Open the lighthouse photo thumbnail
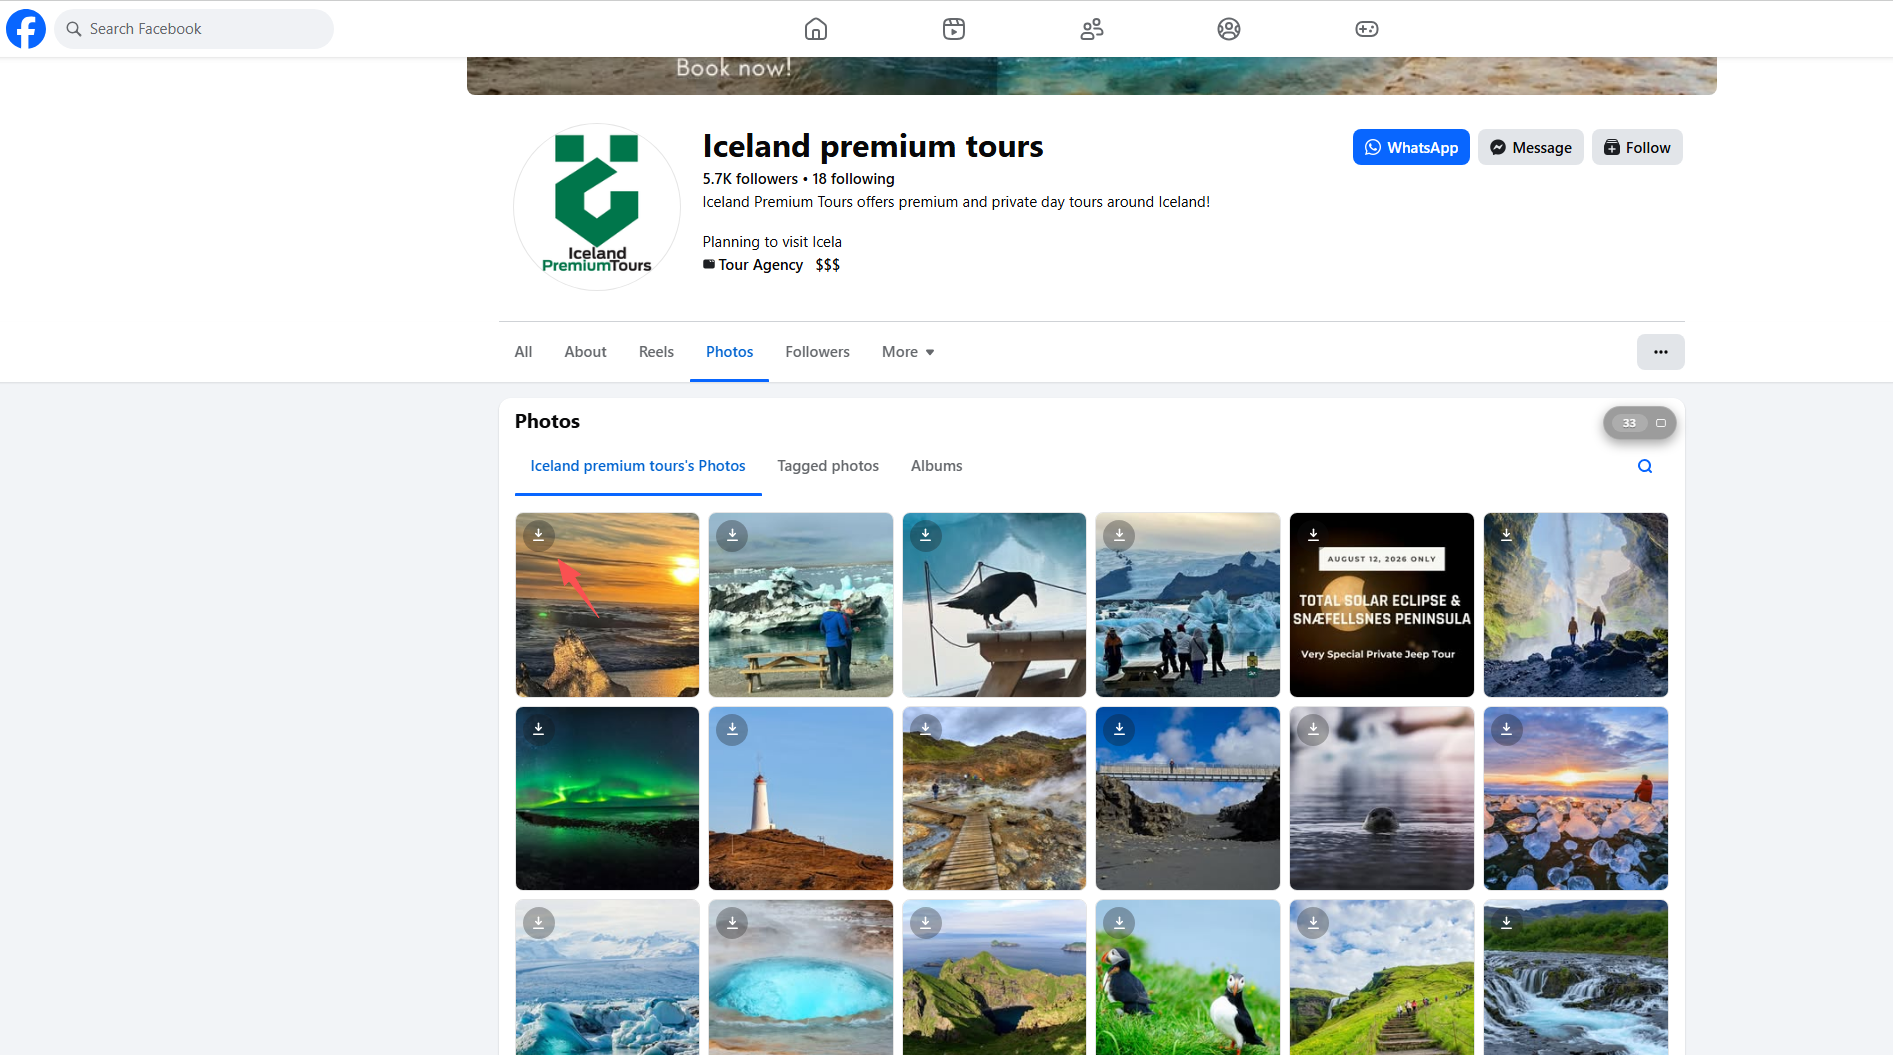Screen dimensions: 1893x1055 [801, 799]
